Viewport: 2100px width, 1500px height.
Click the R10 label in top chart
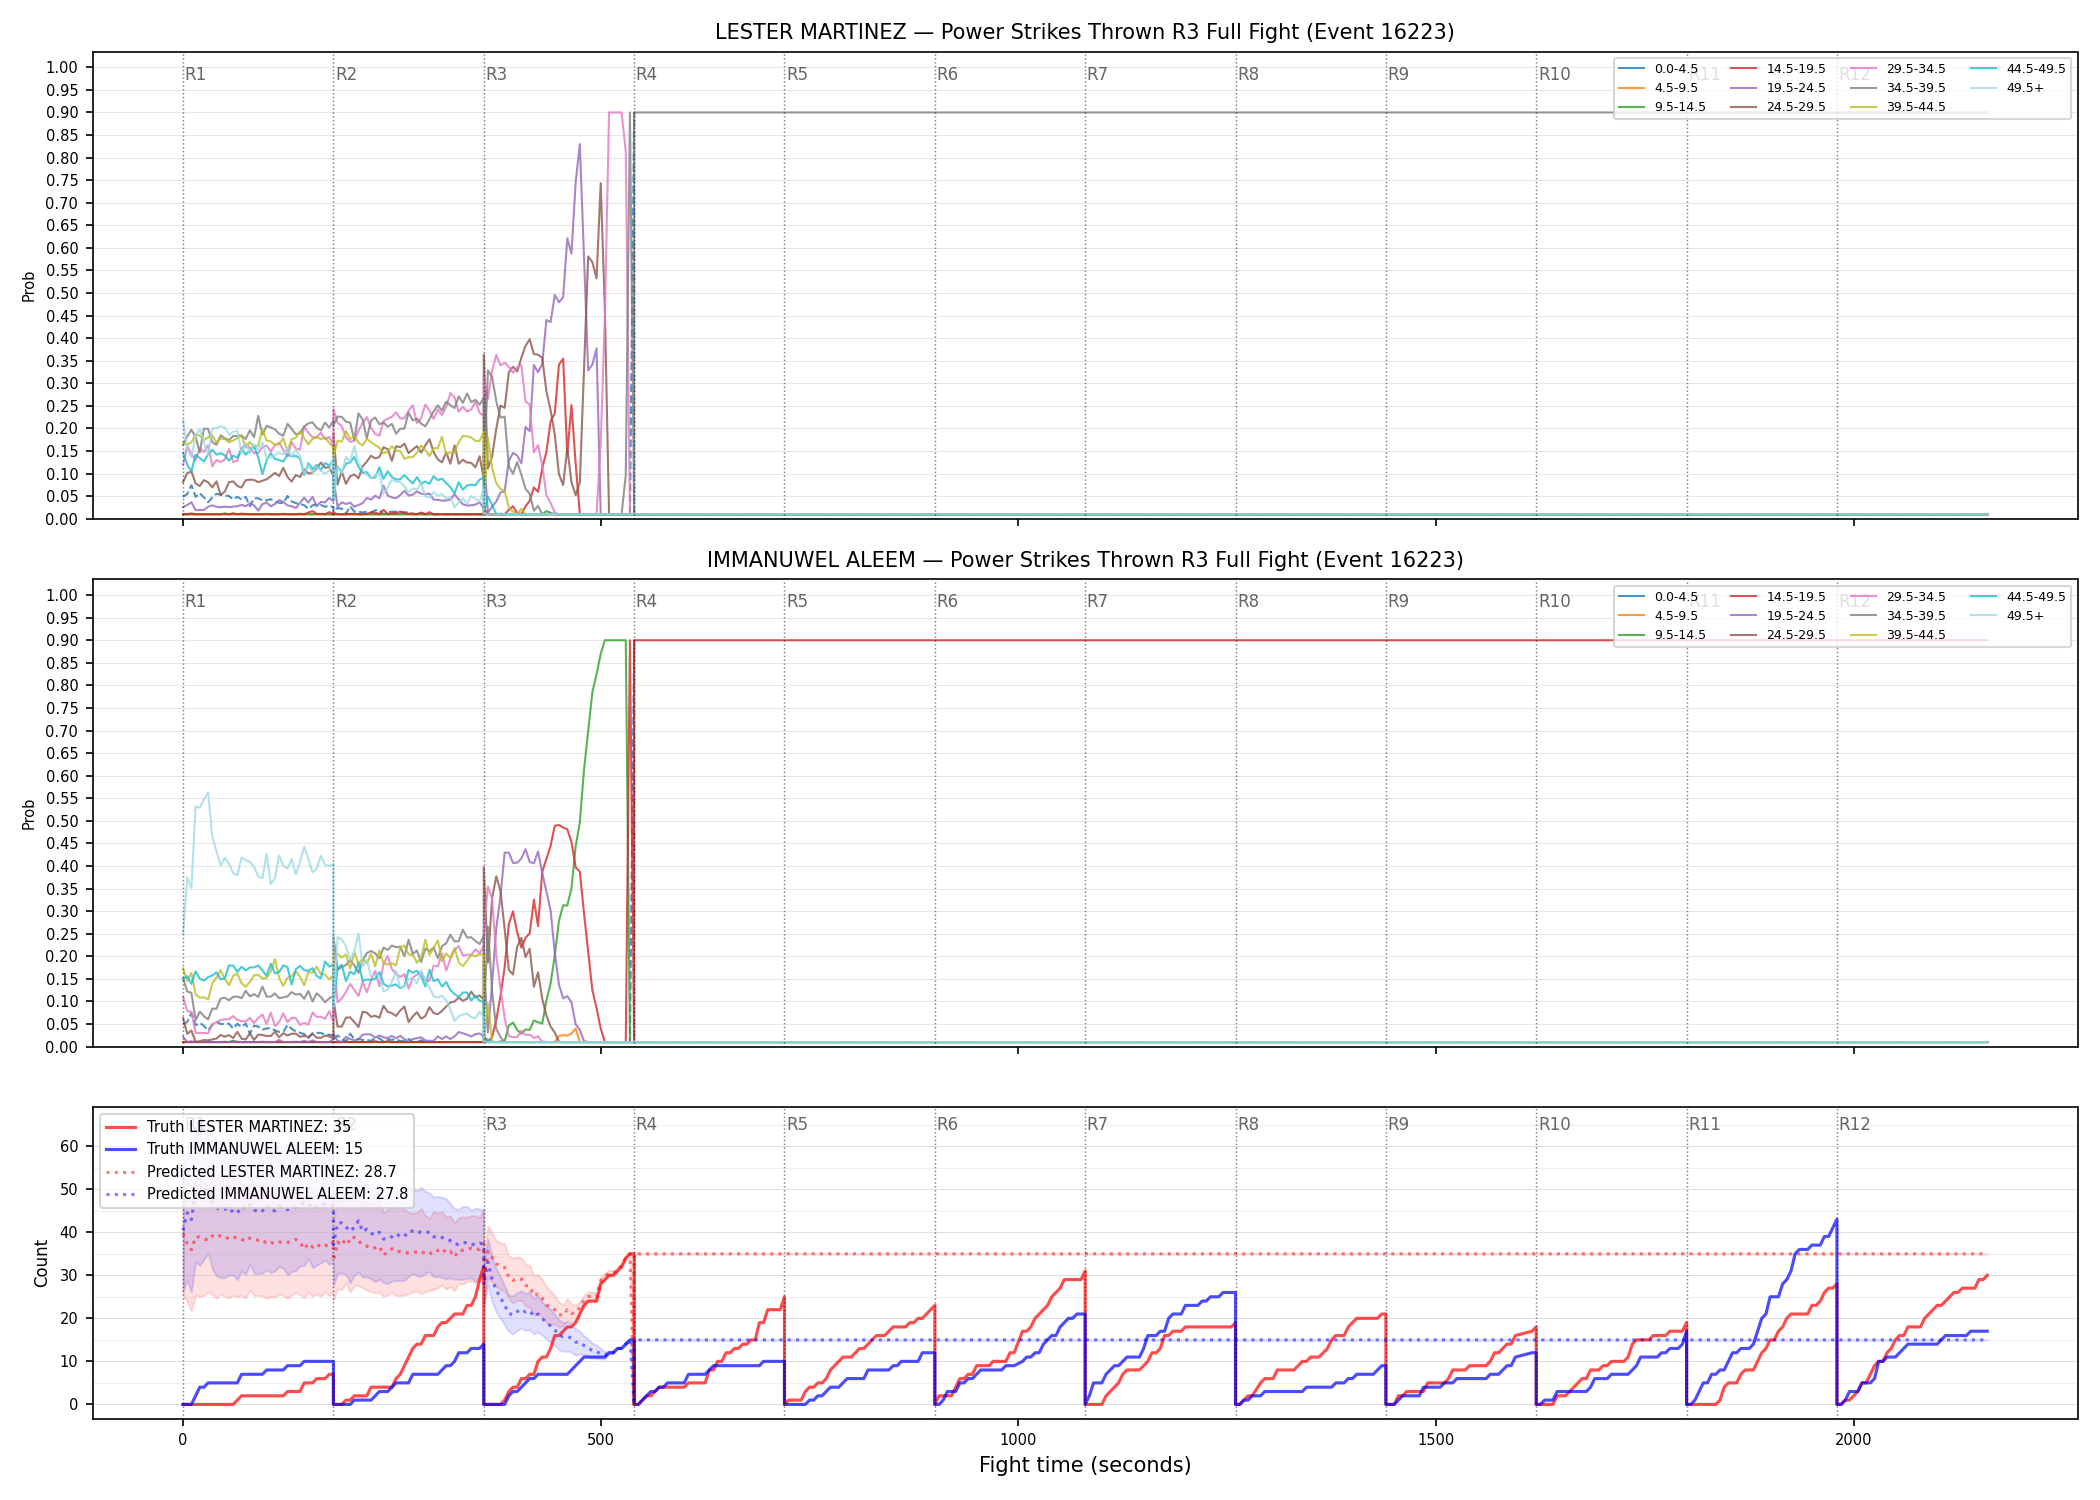pos(1554,74)
